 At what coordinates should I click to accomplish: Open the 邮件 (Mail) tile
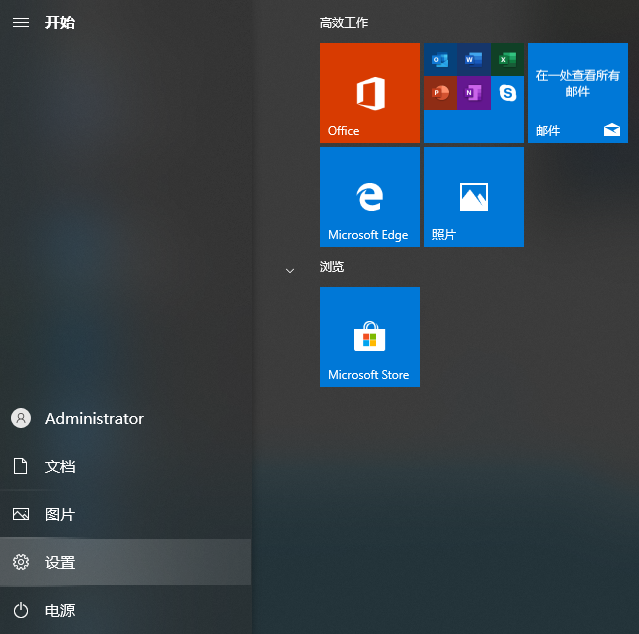pos(577,93)
